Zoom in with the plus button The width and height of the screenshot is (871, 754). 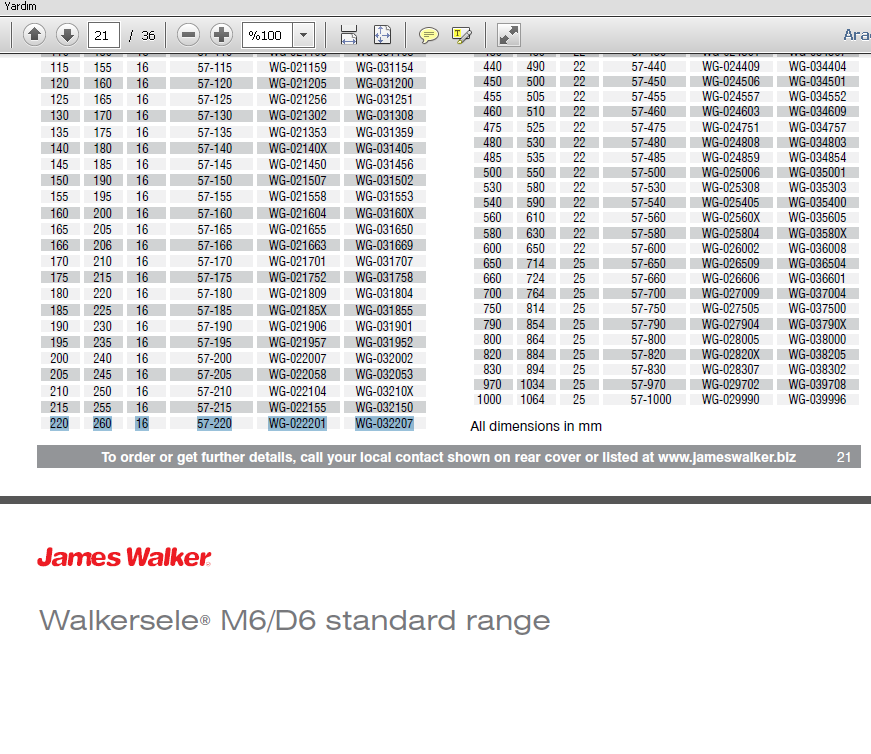pos(221,35)
